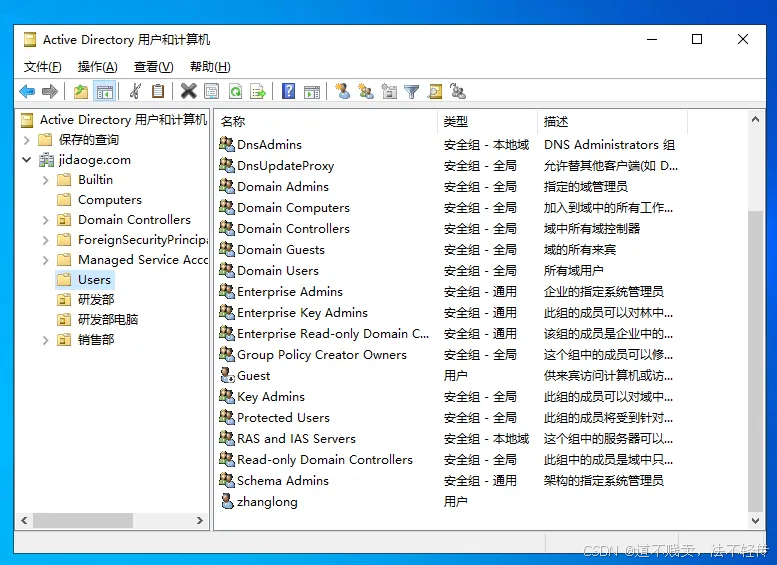Click the Delete X toolbar icon
This screenshot has width=777, height=565.
pyautogui.click(x=188, y=91)
